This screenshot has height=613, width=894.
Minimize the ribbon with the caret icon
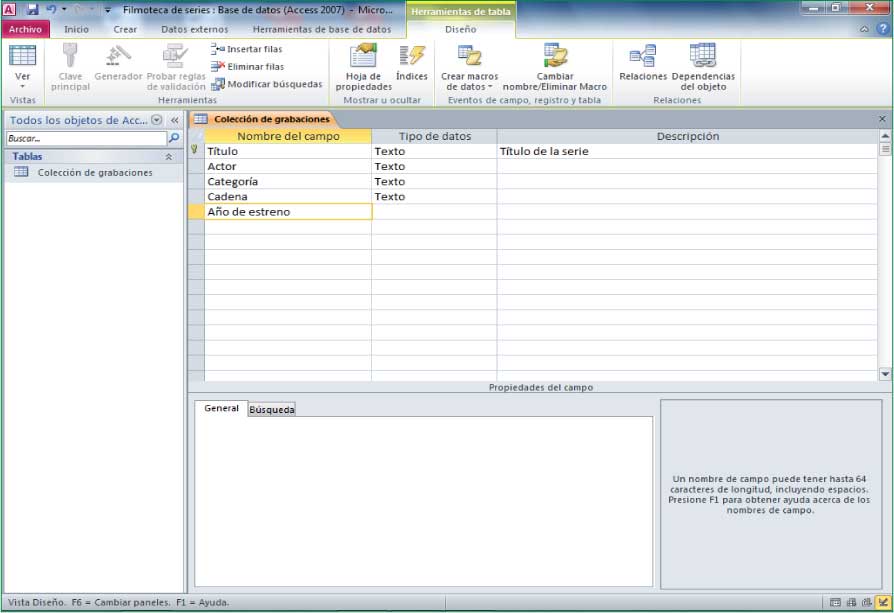tap(864, 29)
